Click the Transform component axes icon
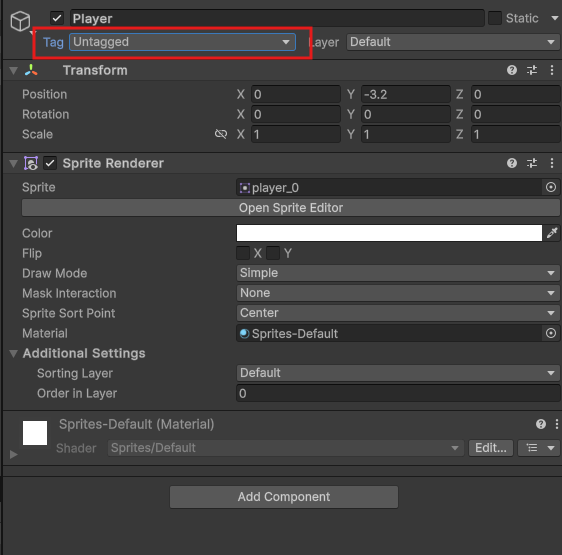 coord(31,70)
